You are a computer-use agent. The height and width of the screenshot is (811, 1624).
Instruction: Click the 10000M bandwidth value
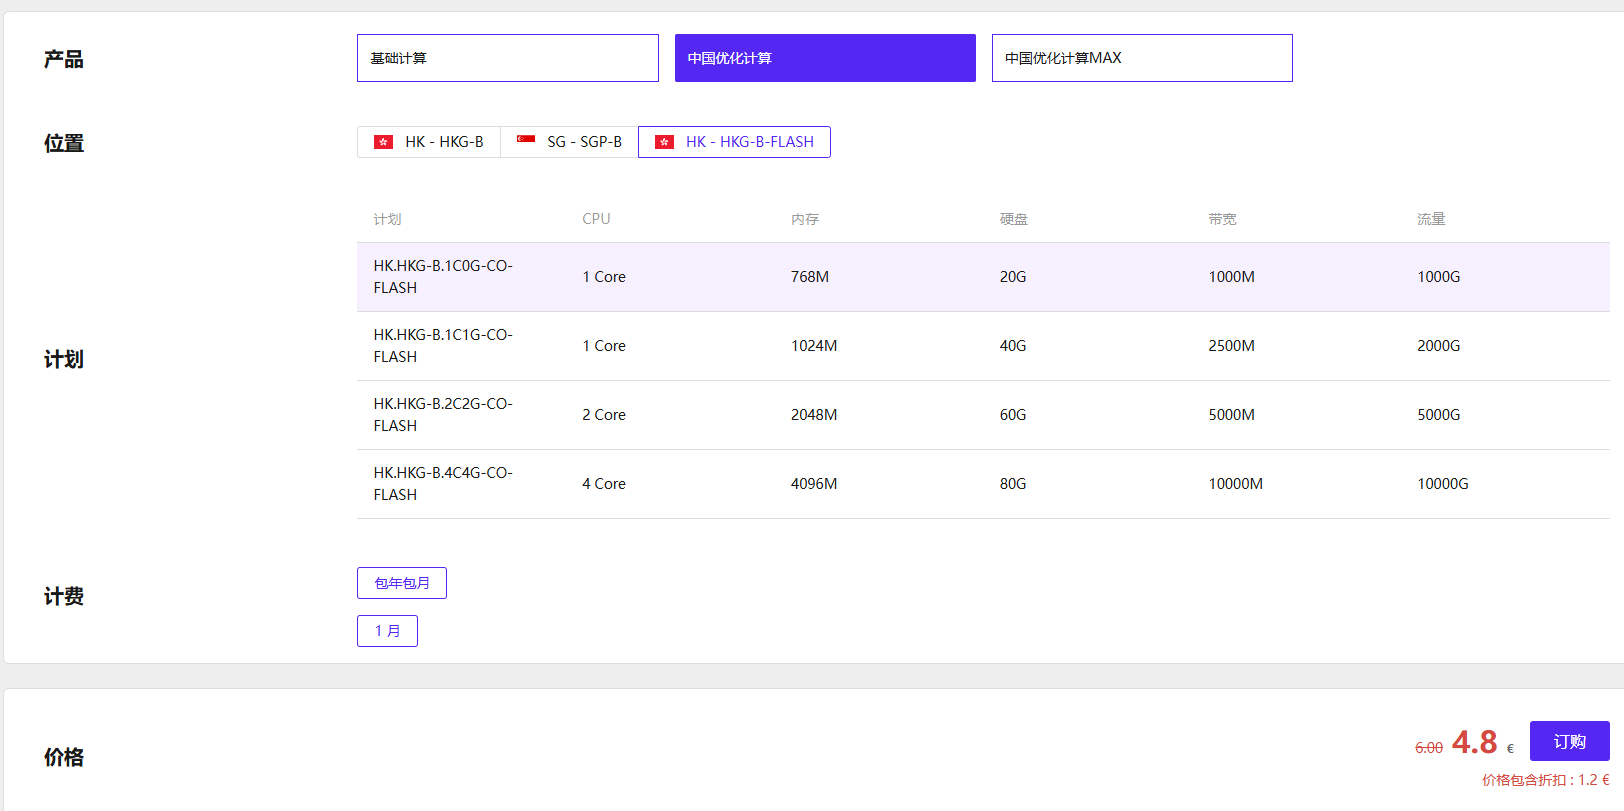[1235, 484]
